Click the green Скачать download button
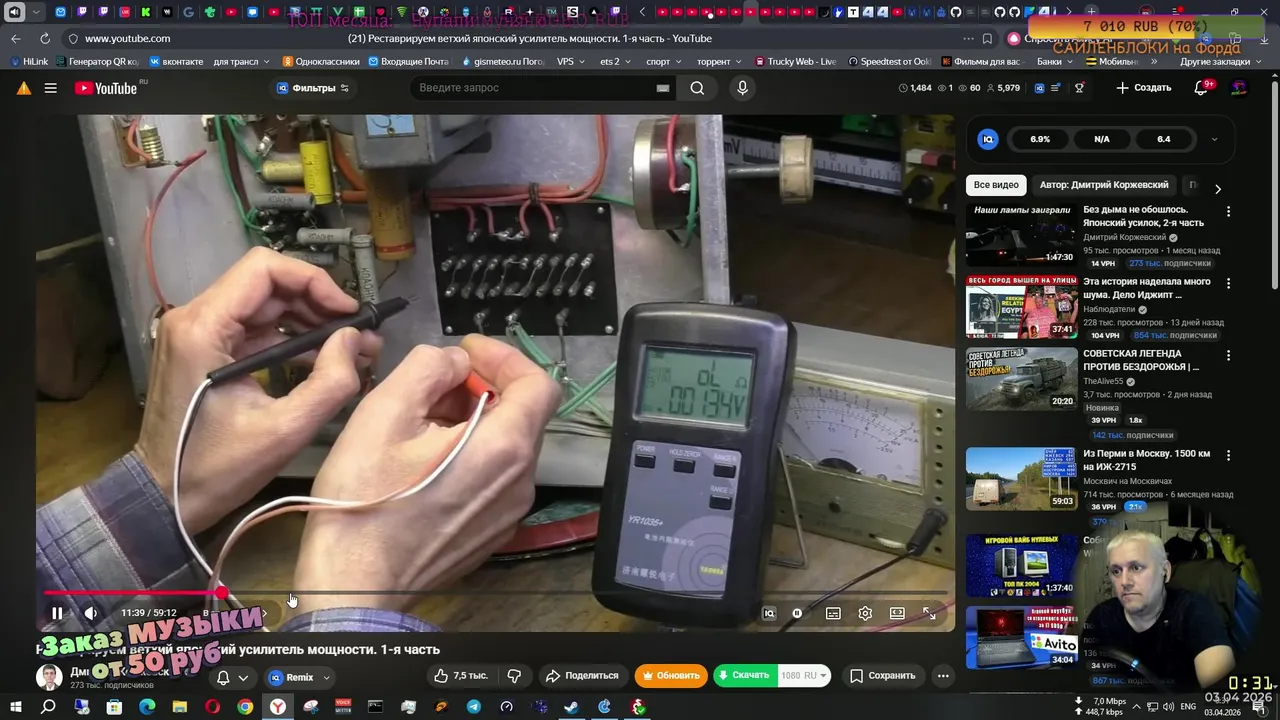This screenshot has height=720, width=1280. pyautogui.click(x=745, y=676)
